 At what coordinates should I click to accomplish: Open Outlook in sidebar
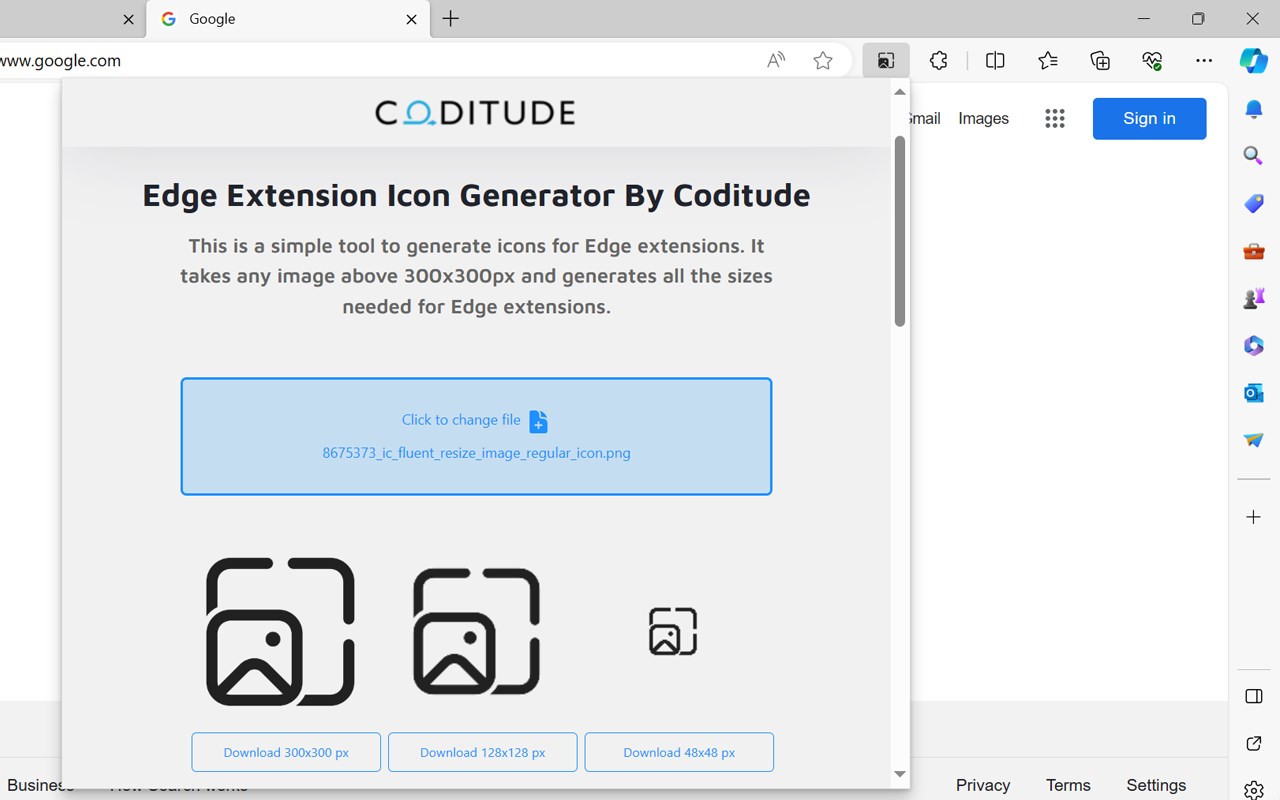(x=1254, y=393)
